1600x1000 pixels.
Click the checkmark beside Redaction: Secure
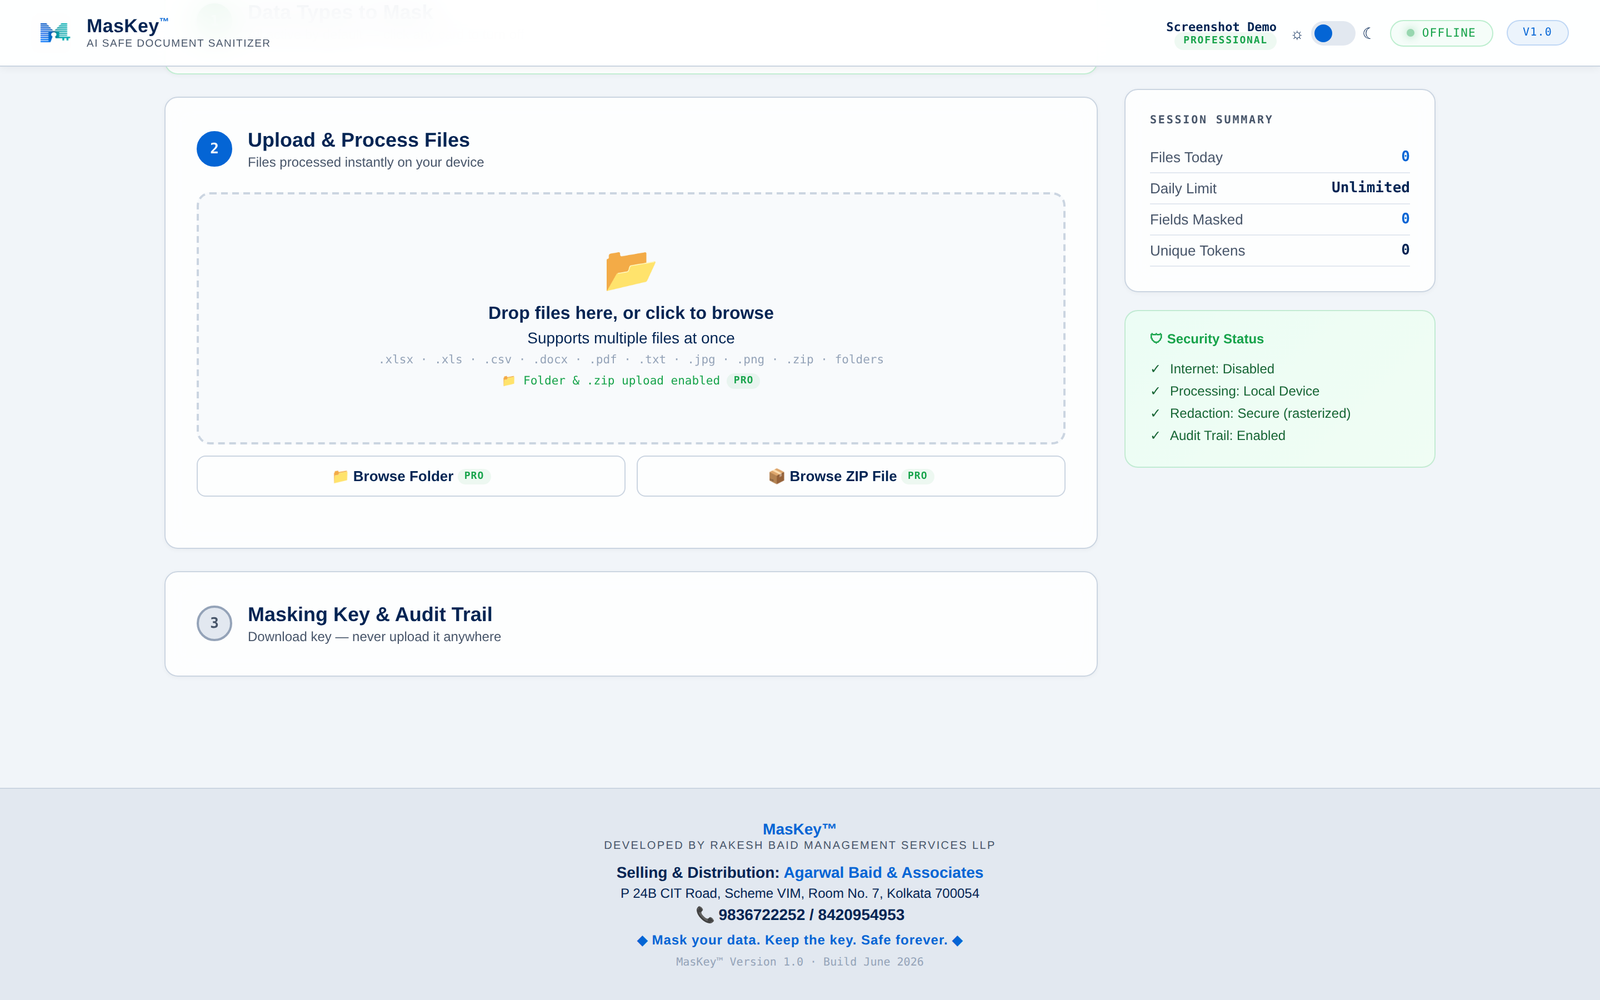pyautogui.click(x=1155, y=413)
